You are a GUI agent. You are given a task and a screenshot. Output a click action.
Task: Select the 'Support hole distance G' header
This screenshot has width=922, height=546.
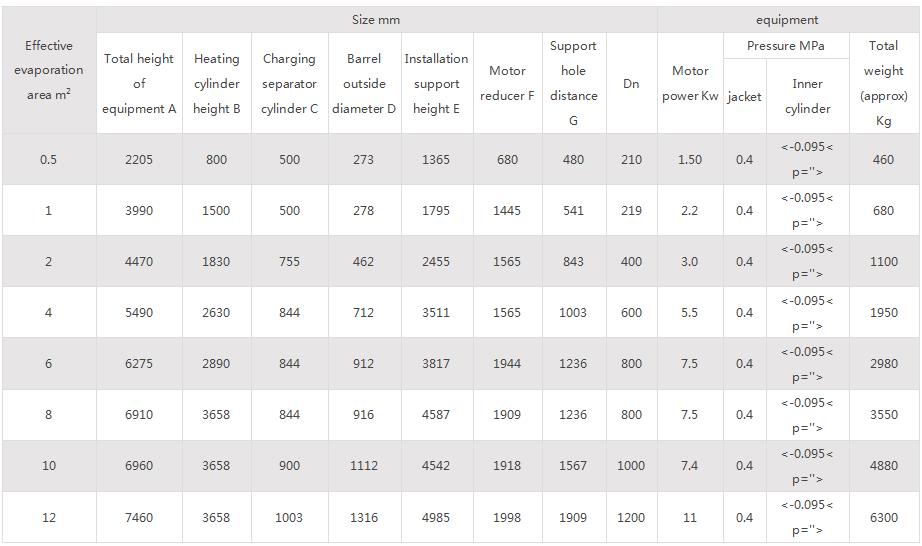(573, 84)
